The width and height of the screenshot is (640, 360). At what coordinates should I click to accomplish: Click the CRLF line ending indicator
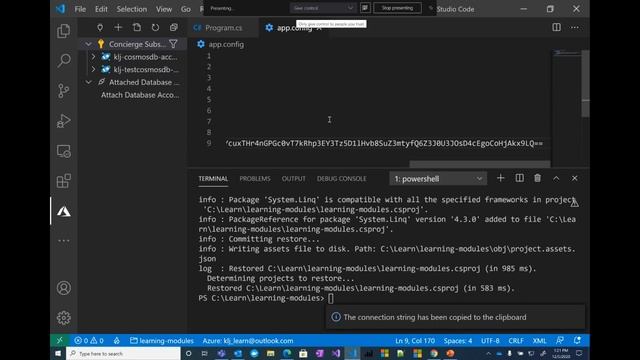pyautogui.click(x=516, y=340)
